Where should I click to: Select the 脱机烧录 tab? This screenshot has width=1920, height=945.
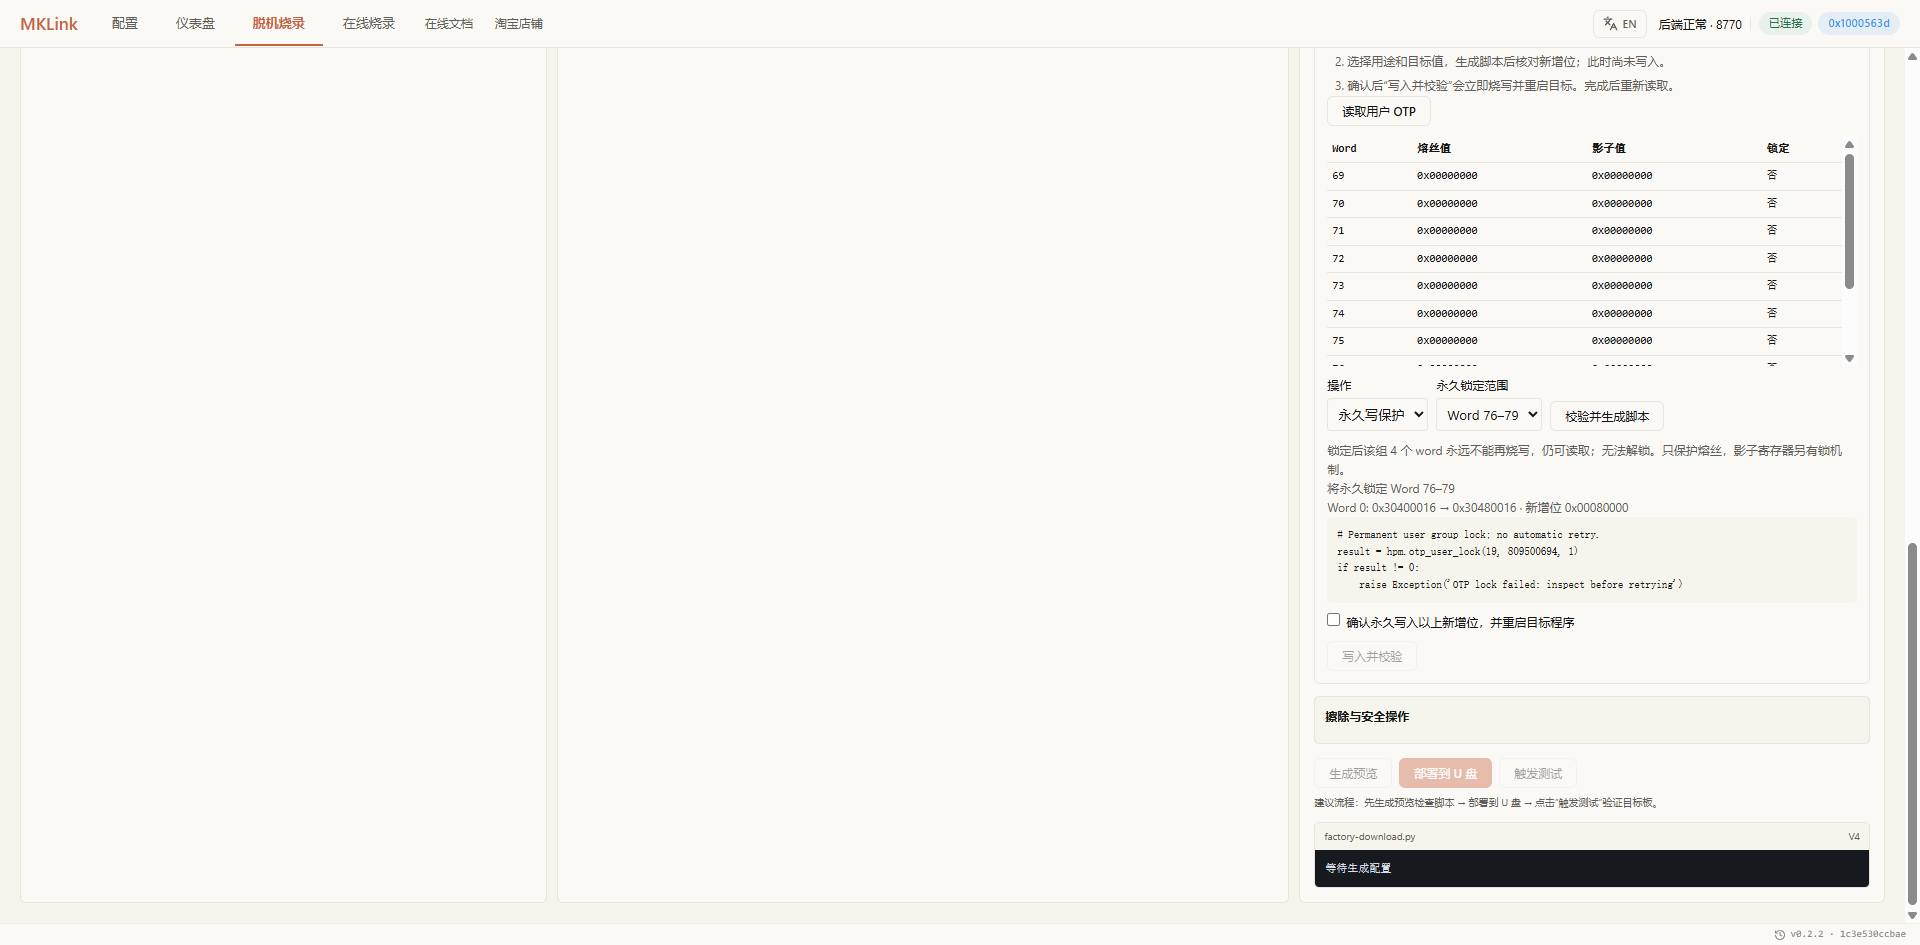tap(279, 23)
